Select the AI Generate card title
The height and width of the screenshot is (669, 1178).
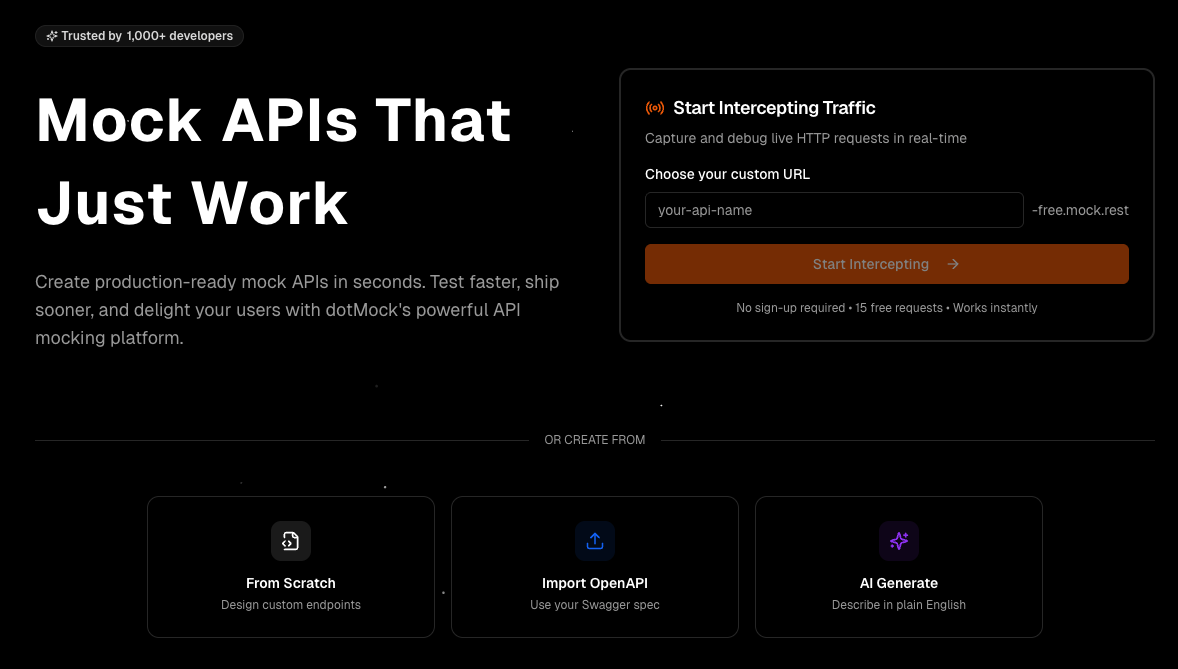click(x=899, y=583)
